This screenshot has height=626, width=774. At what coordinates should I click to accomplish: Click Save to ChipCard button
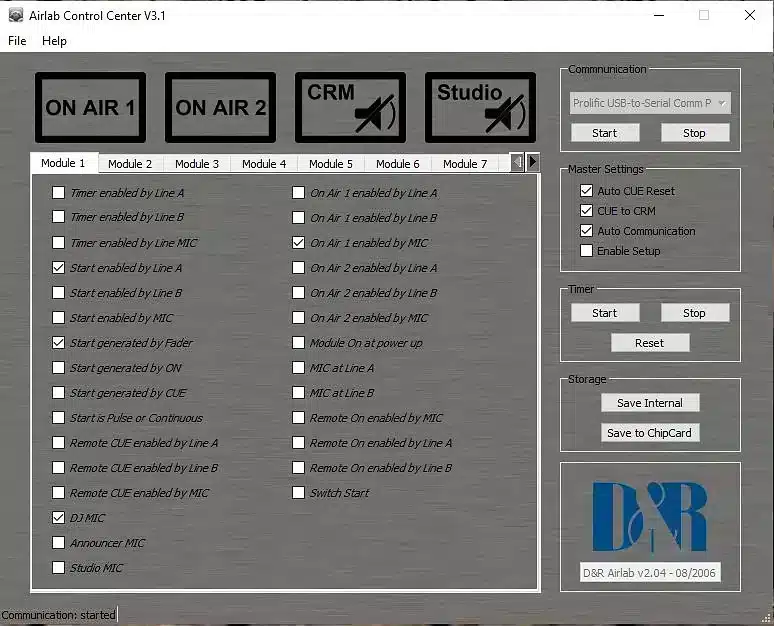[650, 433]
